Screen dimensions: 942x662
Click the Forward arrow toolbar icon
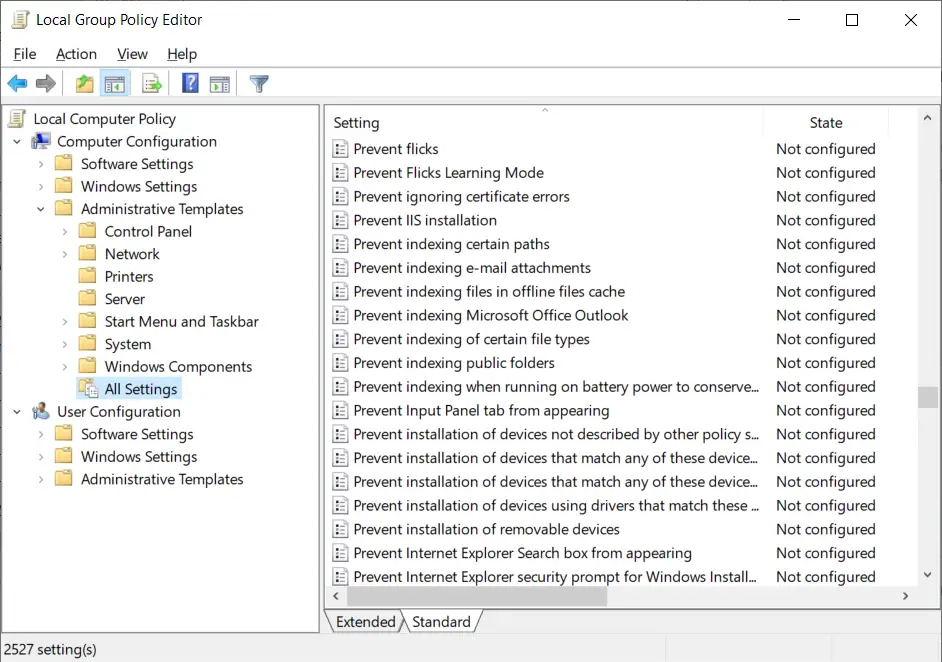[x=46, y=84]
